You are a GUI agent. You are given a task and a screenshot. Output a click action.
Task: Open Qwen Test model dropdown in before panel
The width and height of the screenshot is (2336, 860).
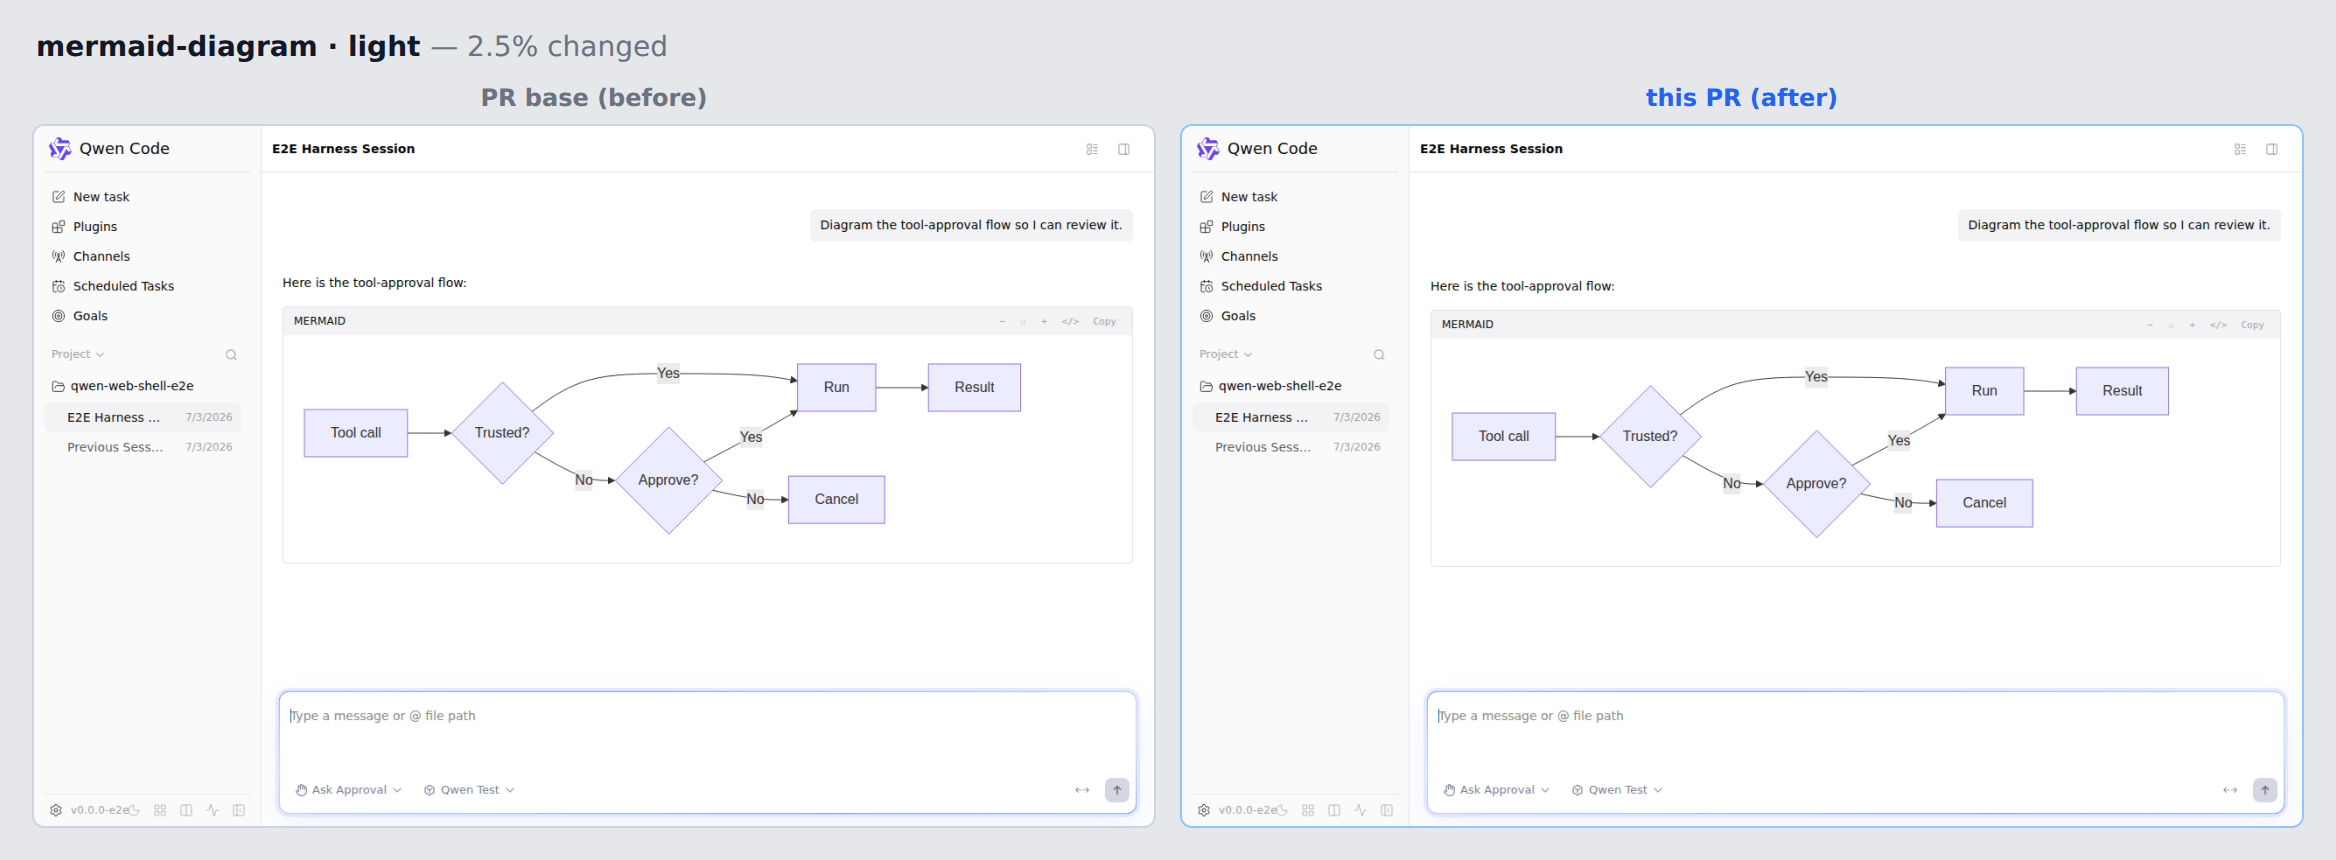point(469,790)
